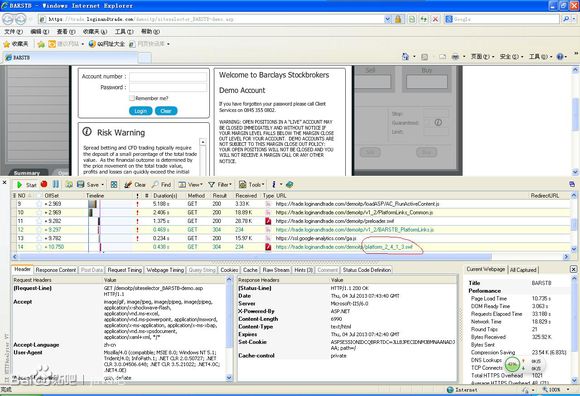Click the info icon in the analyzer toolbar
The image size is (580, 396).
point(274,184)
